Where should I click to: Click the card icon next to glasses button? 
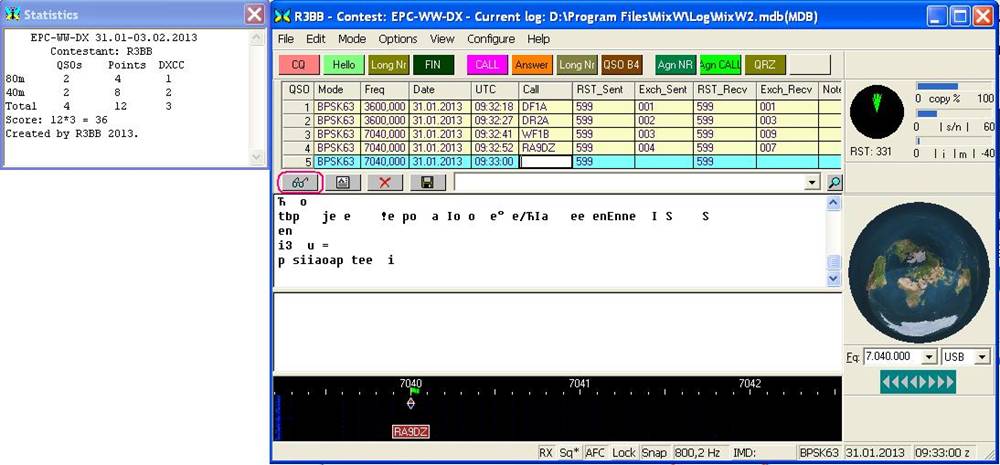(341, 183)
